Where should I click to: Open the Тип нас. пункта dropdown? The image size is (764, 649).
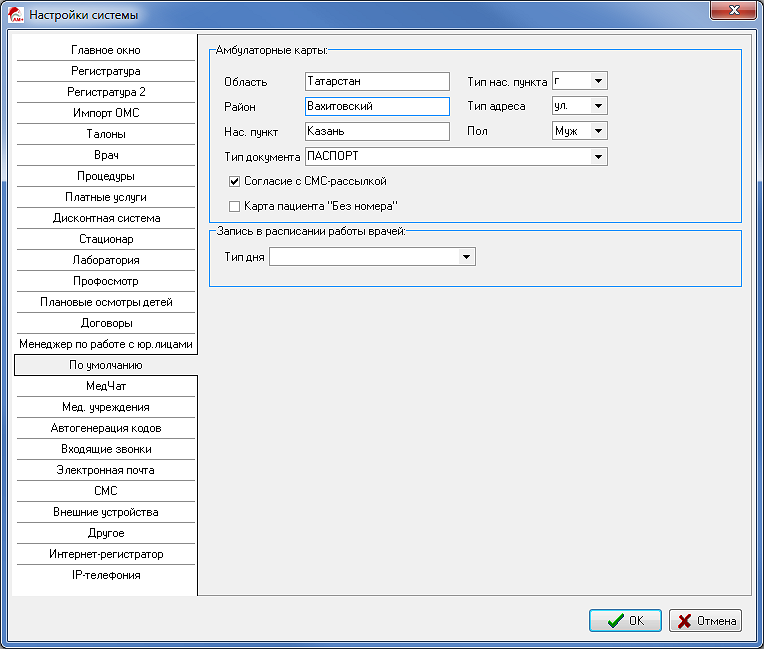point(598,81)
